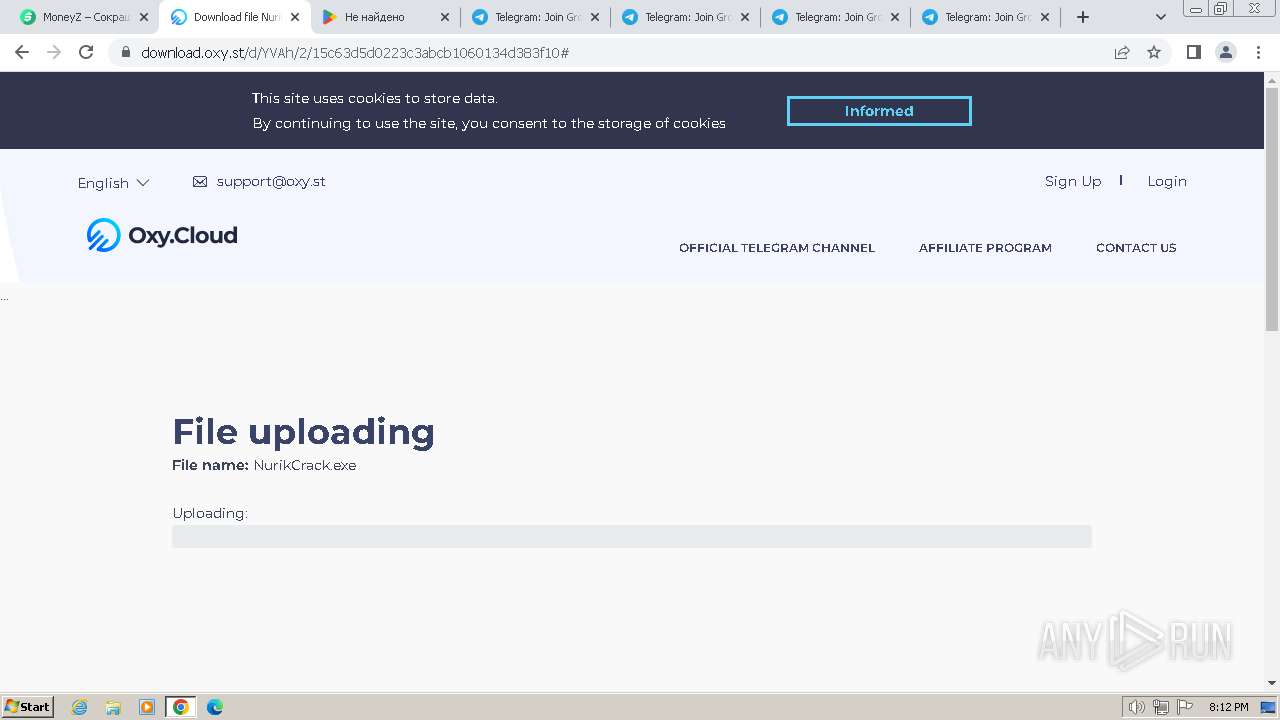
Task: Open the File Explorer taskbar icon
Action: 113,707
